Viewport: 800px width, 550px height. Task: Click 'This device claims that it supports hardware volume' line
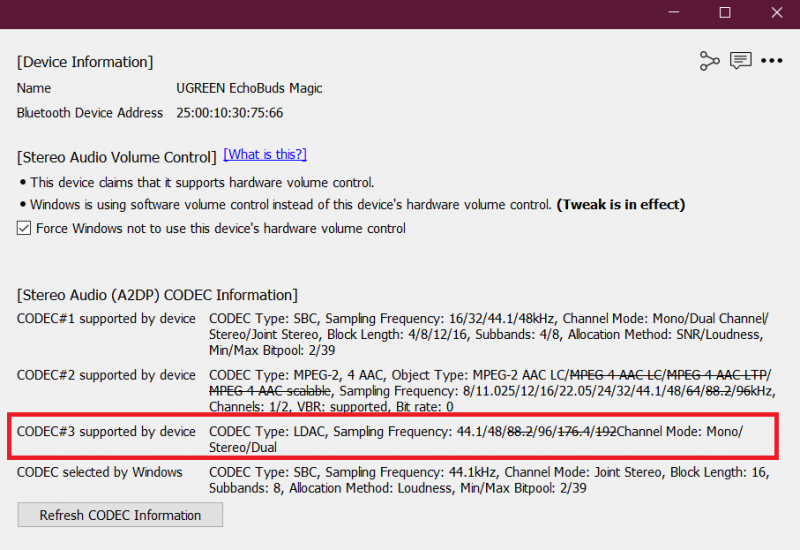pos(202,183)
